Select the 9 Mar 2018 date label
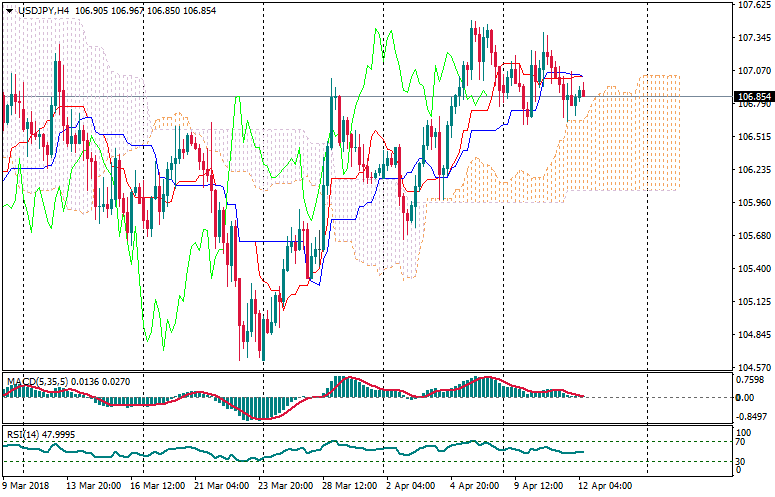Viewport: 775px width, 497px height. point(27,486)
